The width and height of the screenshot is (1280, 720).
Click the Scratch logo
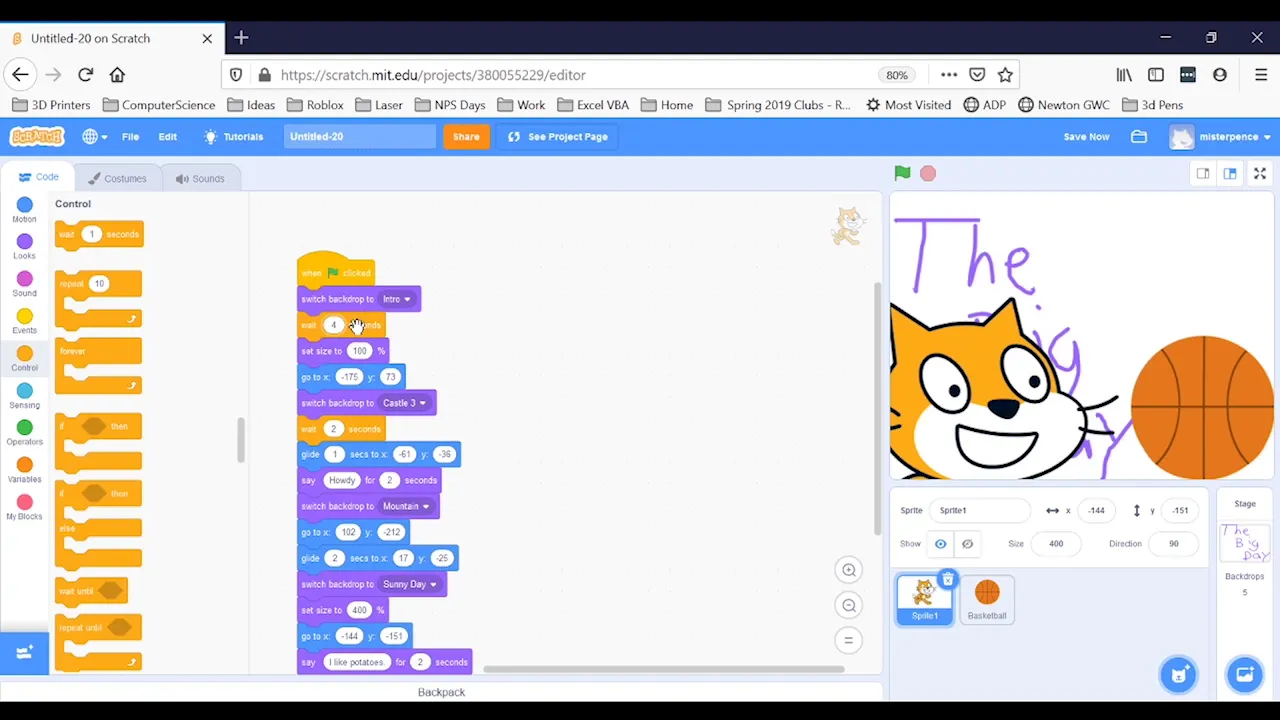point(37,136)
